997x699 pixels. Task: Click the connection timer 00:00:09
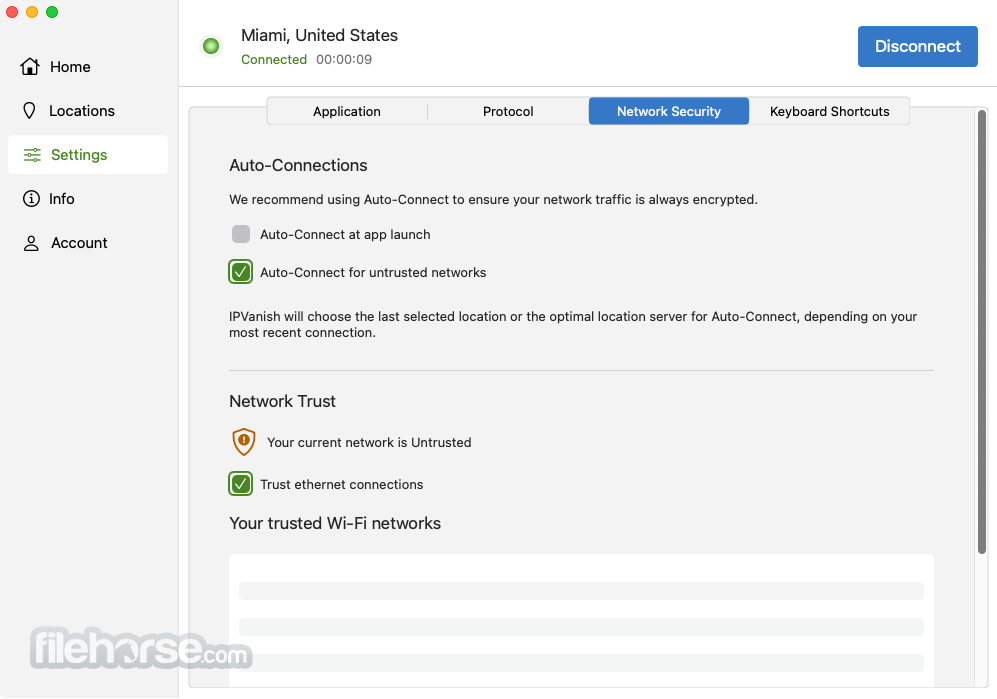pos(344,59)
